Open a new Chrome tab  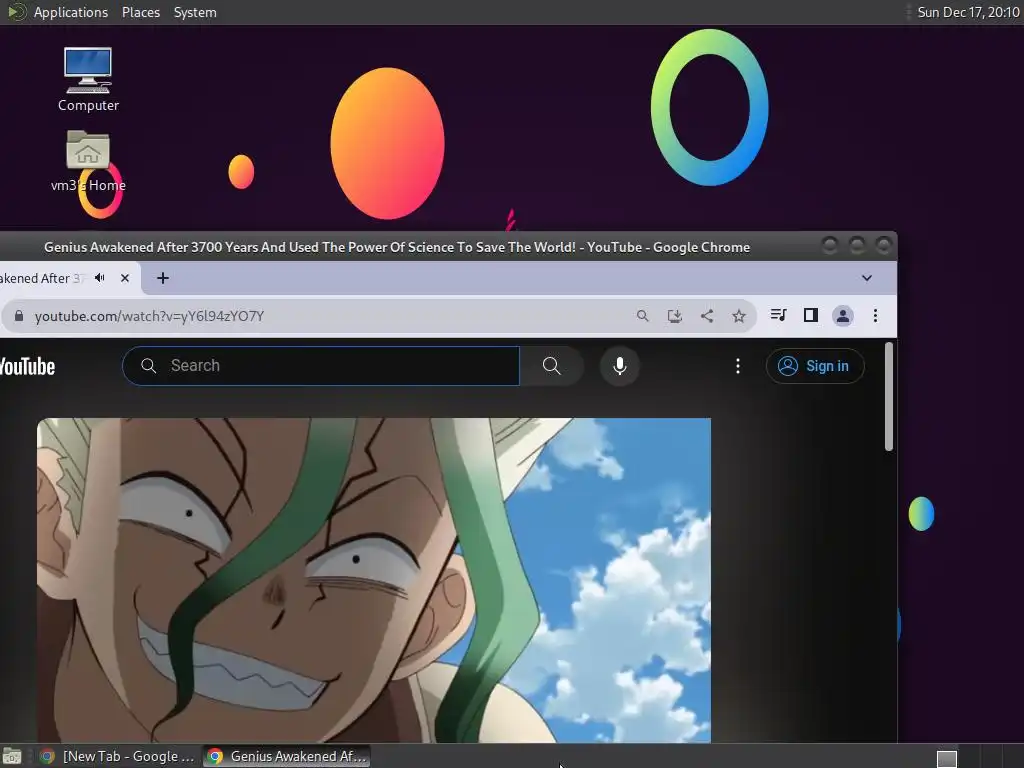click(x=163, y=278)
